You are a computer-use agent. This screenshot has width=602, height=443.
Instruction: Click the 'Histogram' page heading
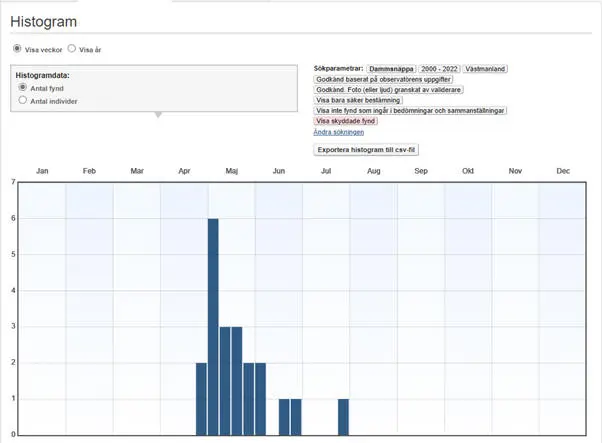(x=44, y=21)
